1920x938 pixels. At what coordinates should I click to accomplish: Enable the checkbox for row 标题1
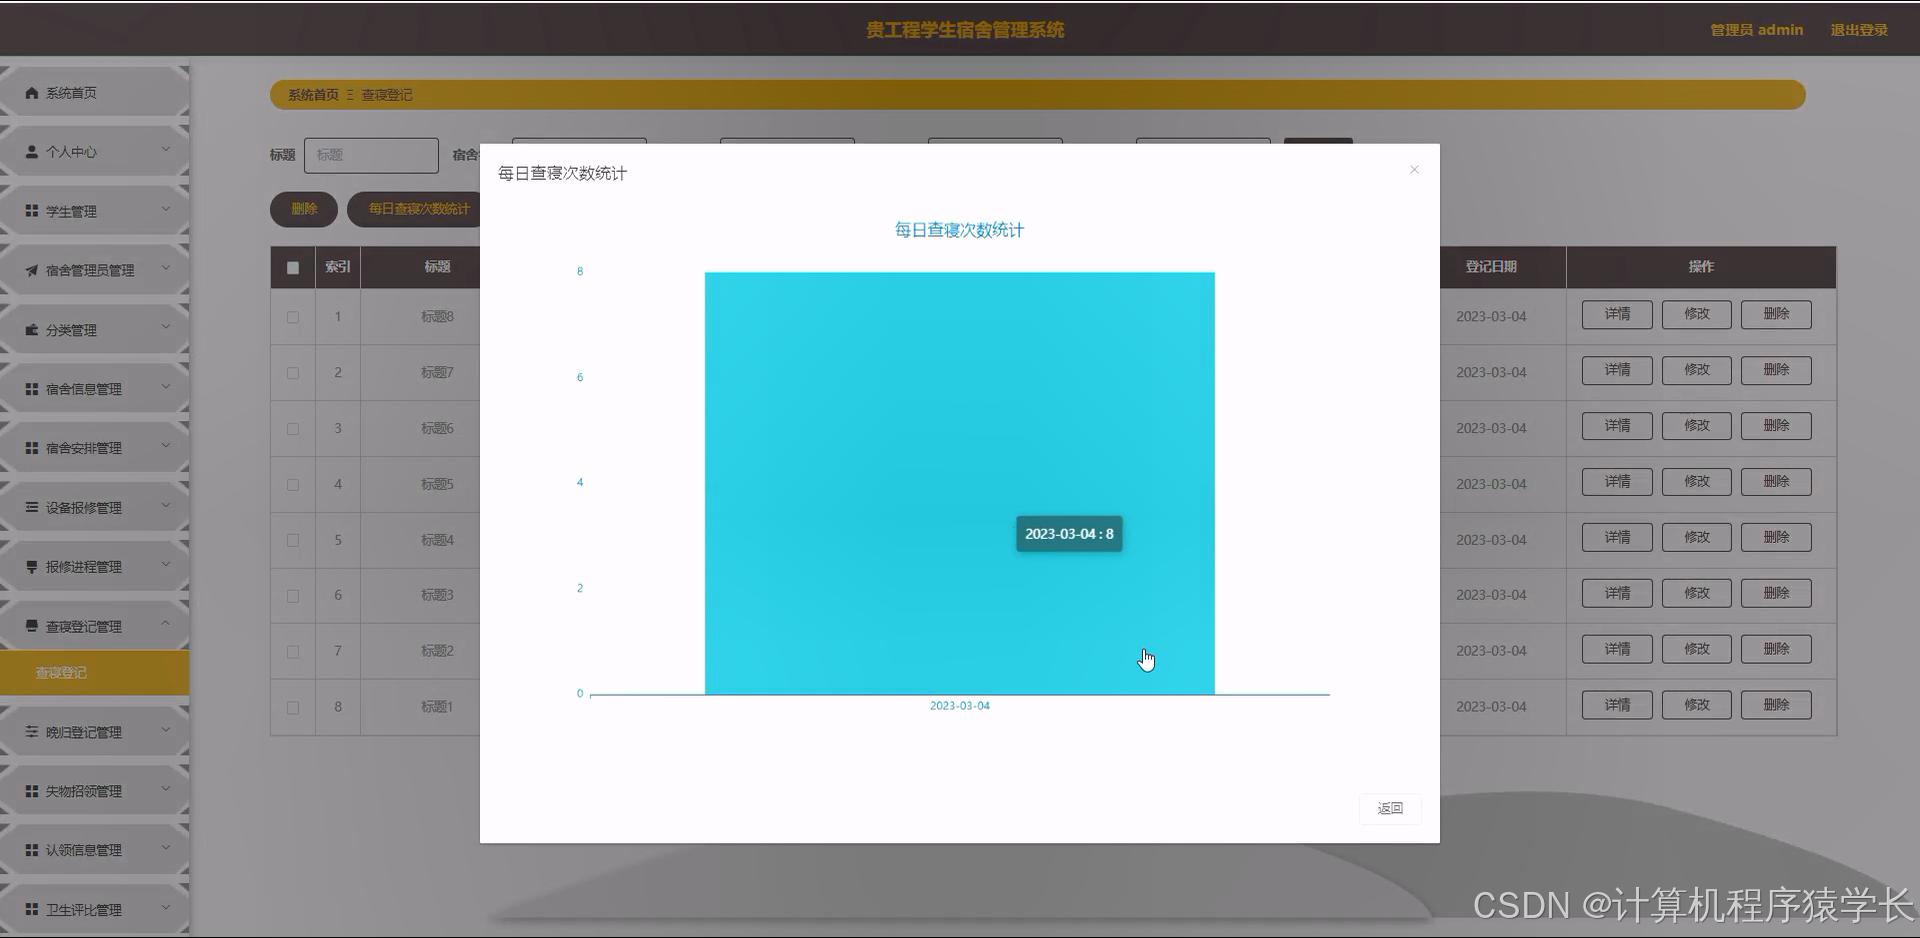[x=293, y=708]
